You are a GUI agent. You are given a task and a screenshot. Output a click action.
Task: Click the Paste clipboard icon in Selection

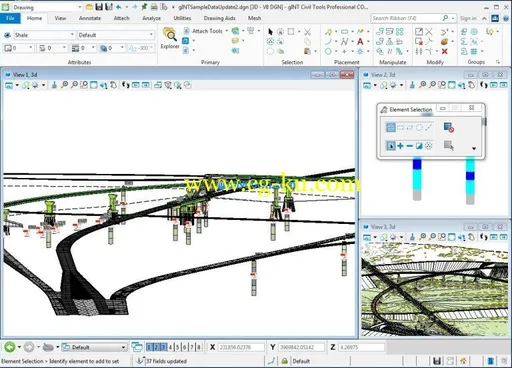click(307, 51)
